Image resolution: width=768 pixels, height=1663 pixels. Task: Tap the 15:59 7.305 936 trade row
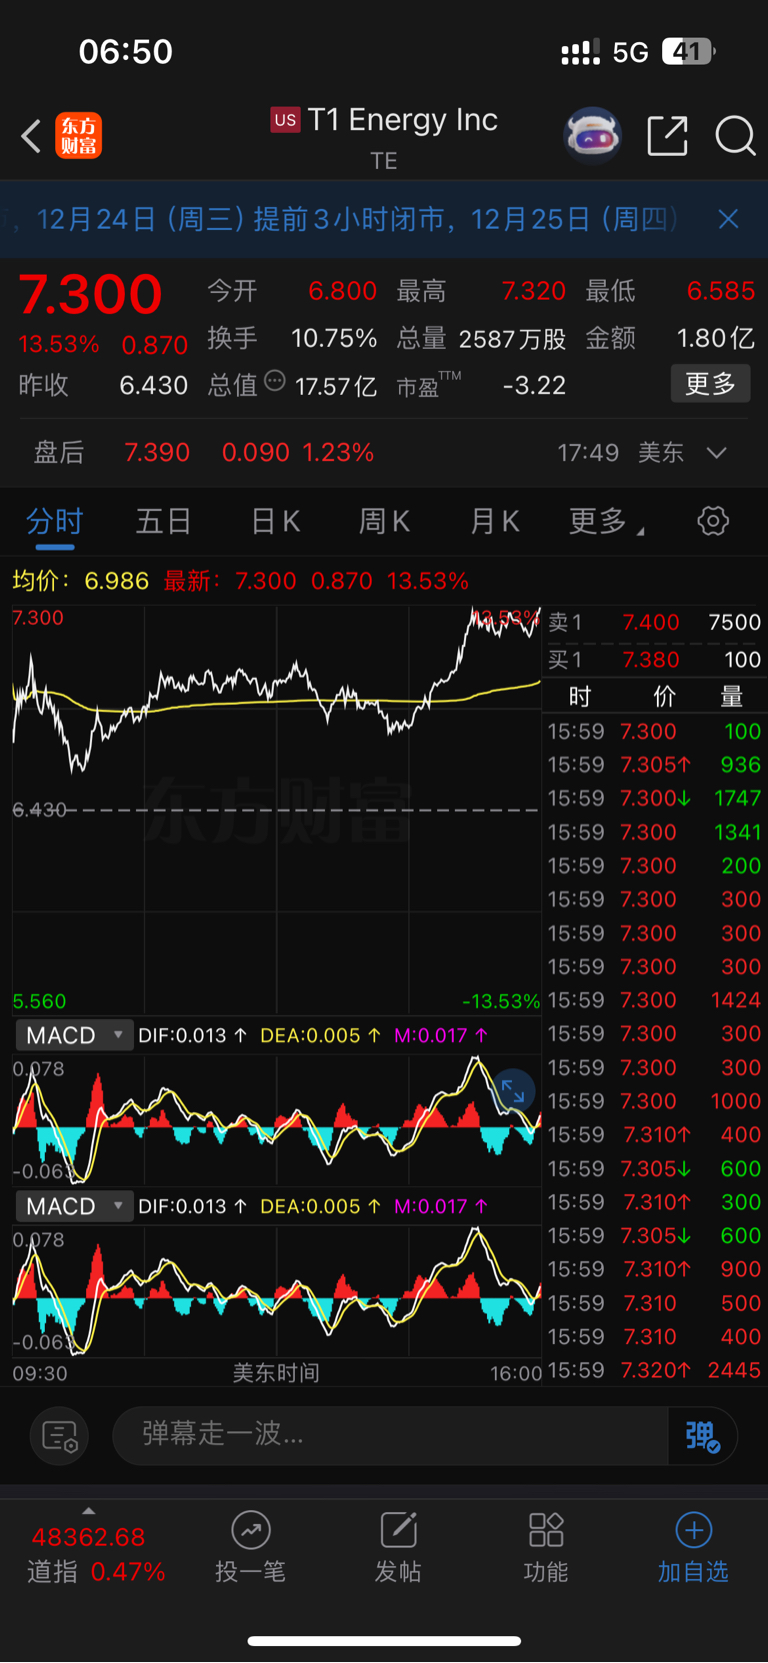point(654,765)
